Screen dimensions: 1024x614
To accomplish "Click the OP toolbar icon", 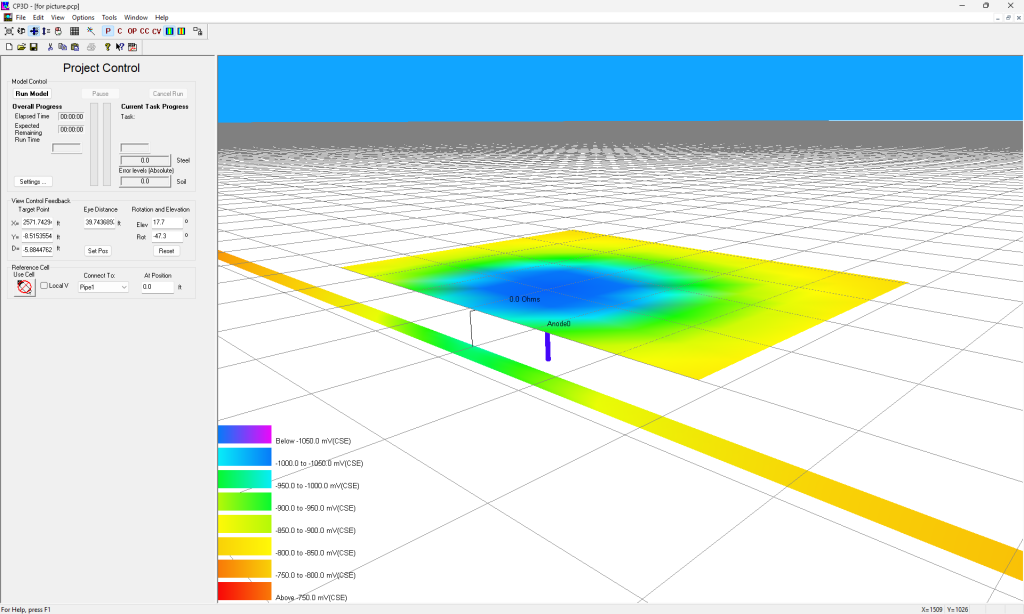I will [x=132, y=31].
